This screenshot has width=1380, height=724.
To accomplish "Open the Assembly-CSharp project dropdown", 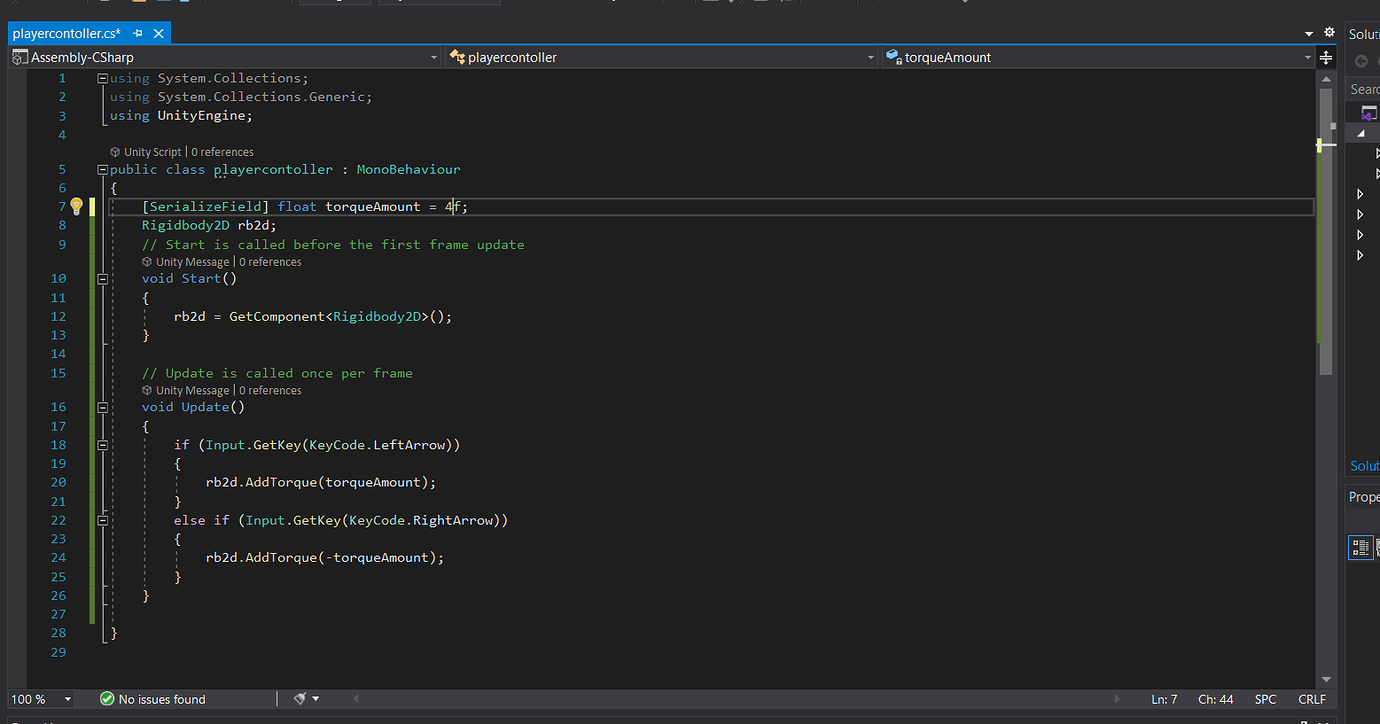I will [433, 58].
